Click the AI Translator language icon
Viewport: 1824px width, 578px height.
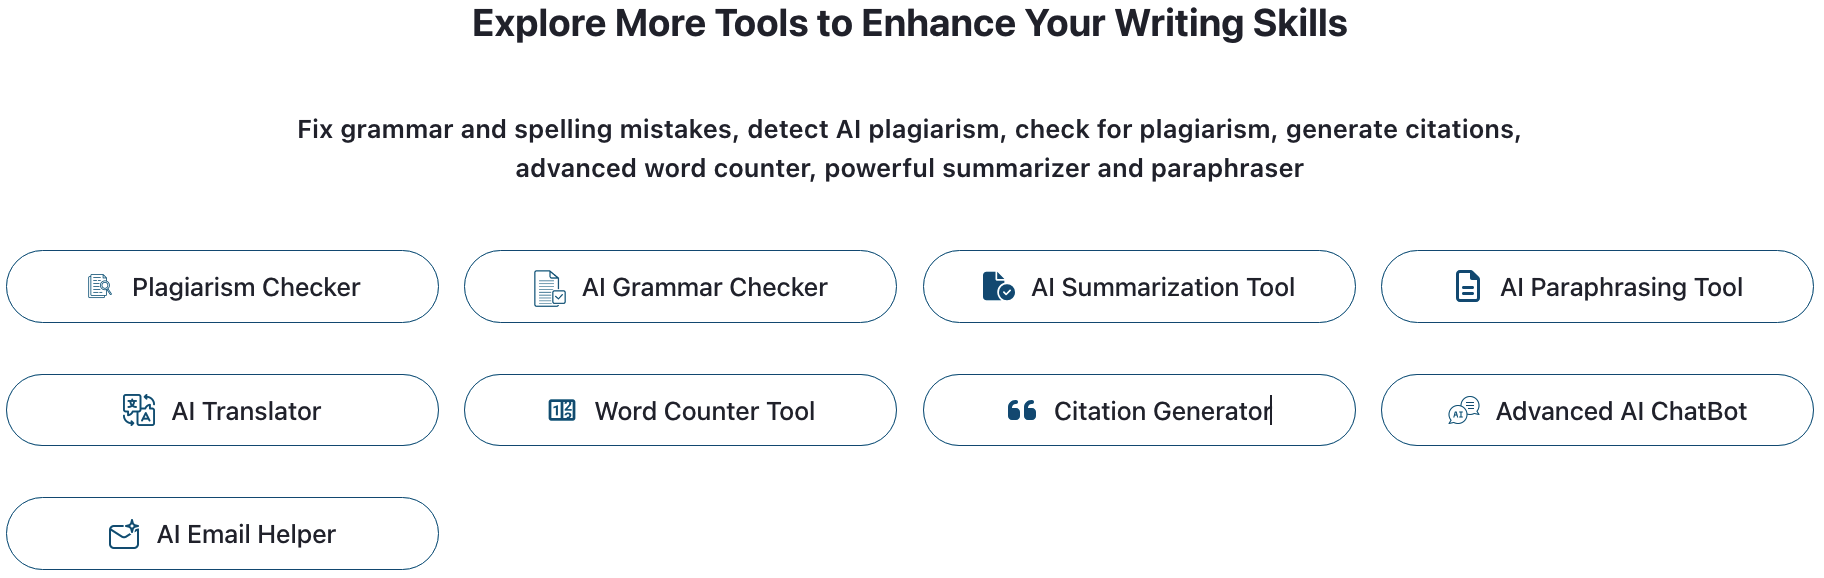[139, 410]
